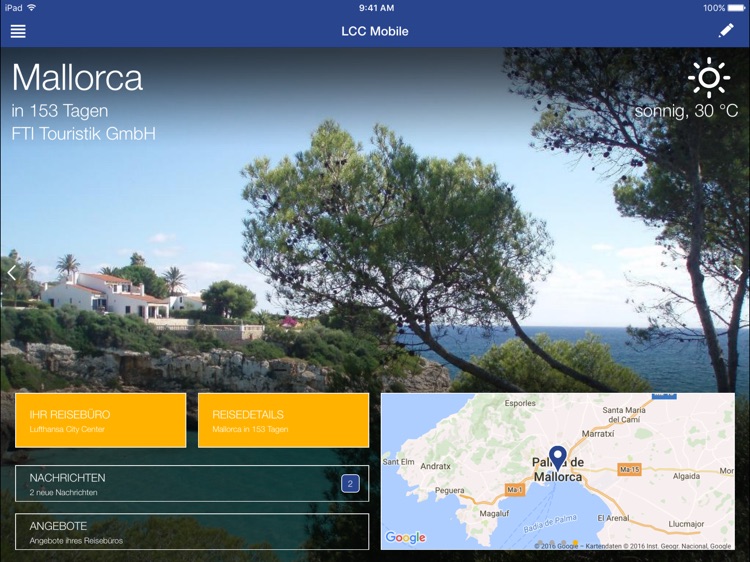Tap El Arenal on the map

613,518
